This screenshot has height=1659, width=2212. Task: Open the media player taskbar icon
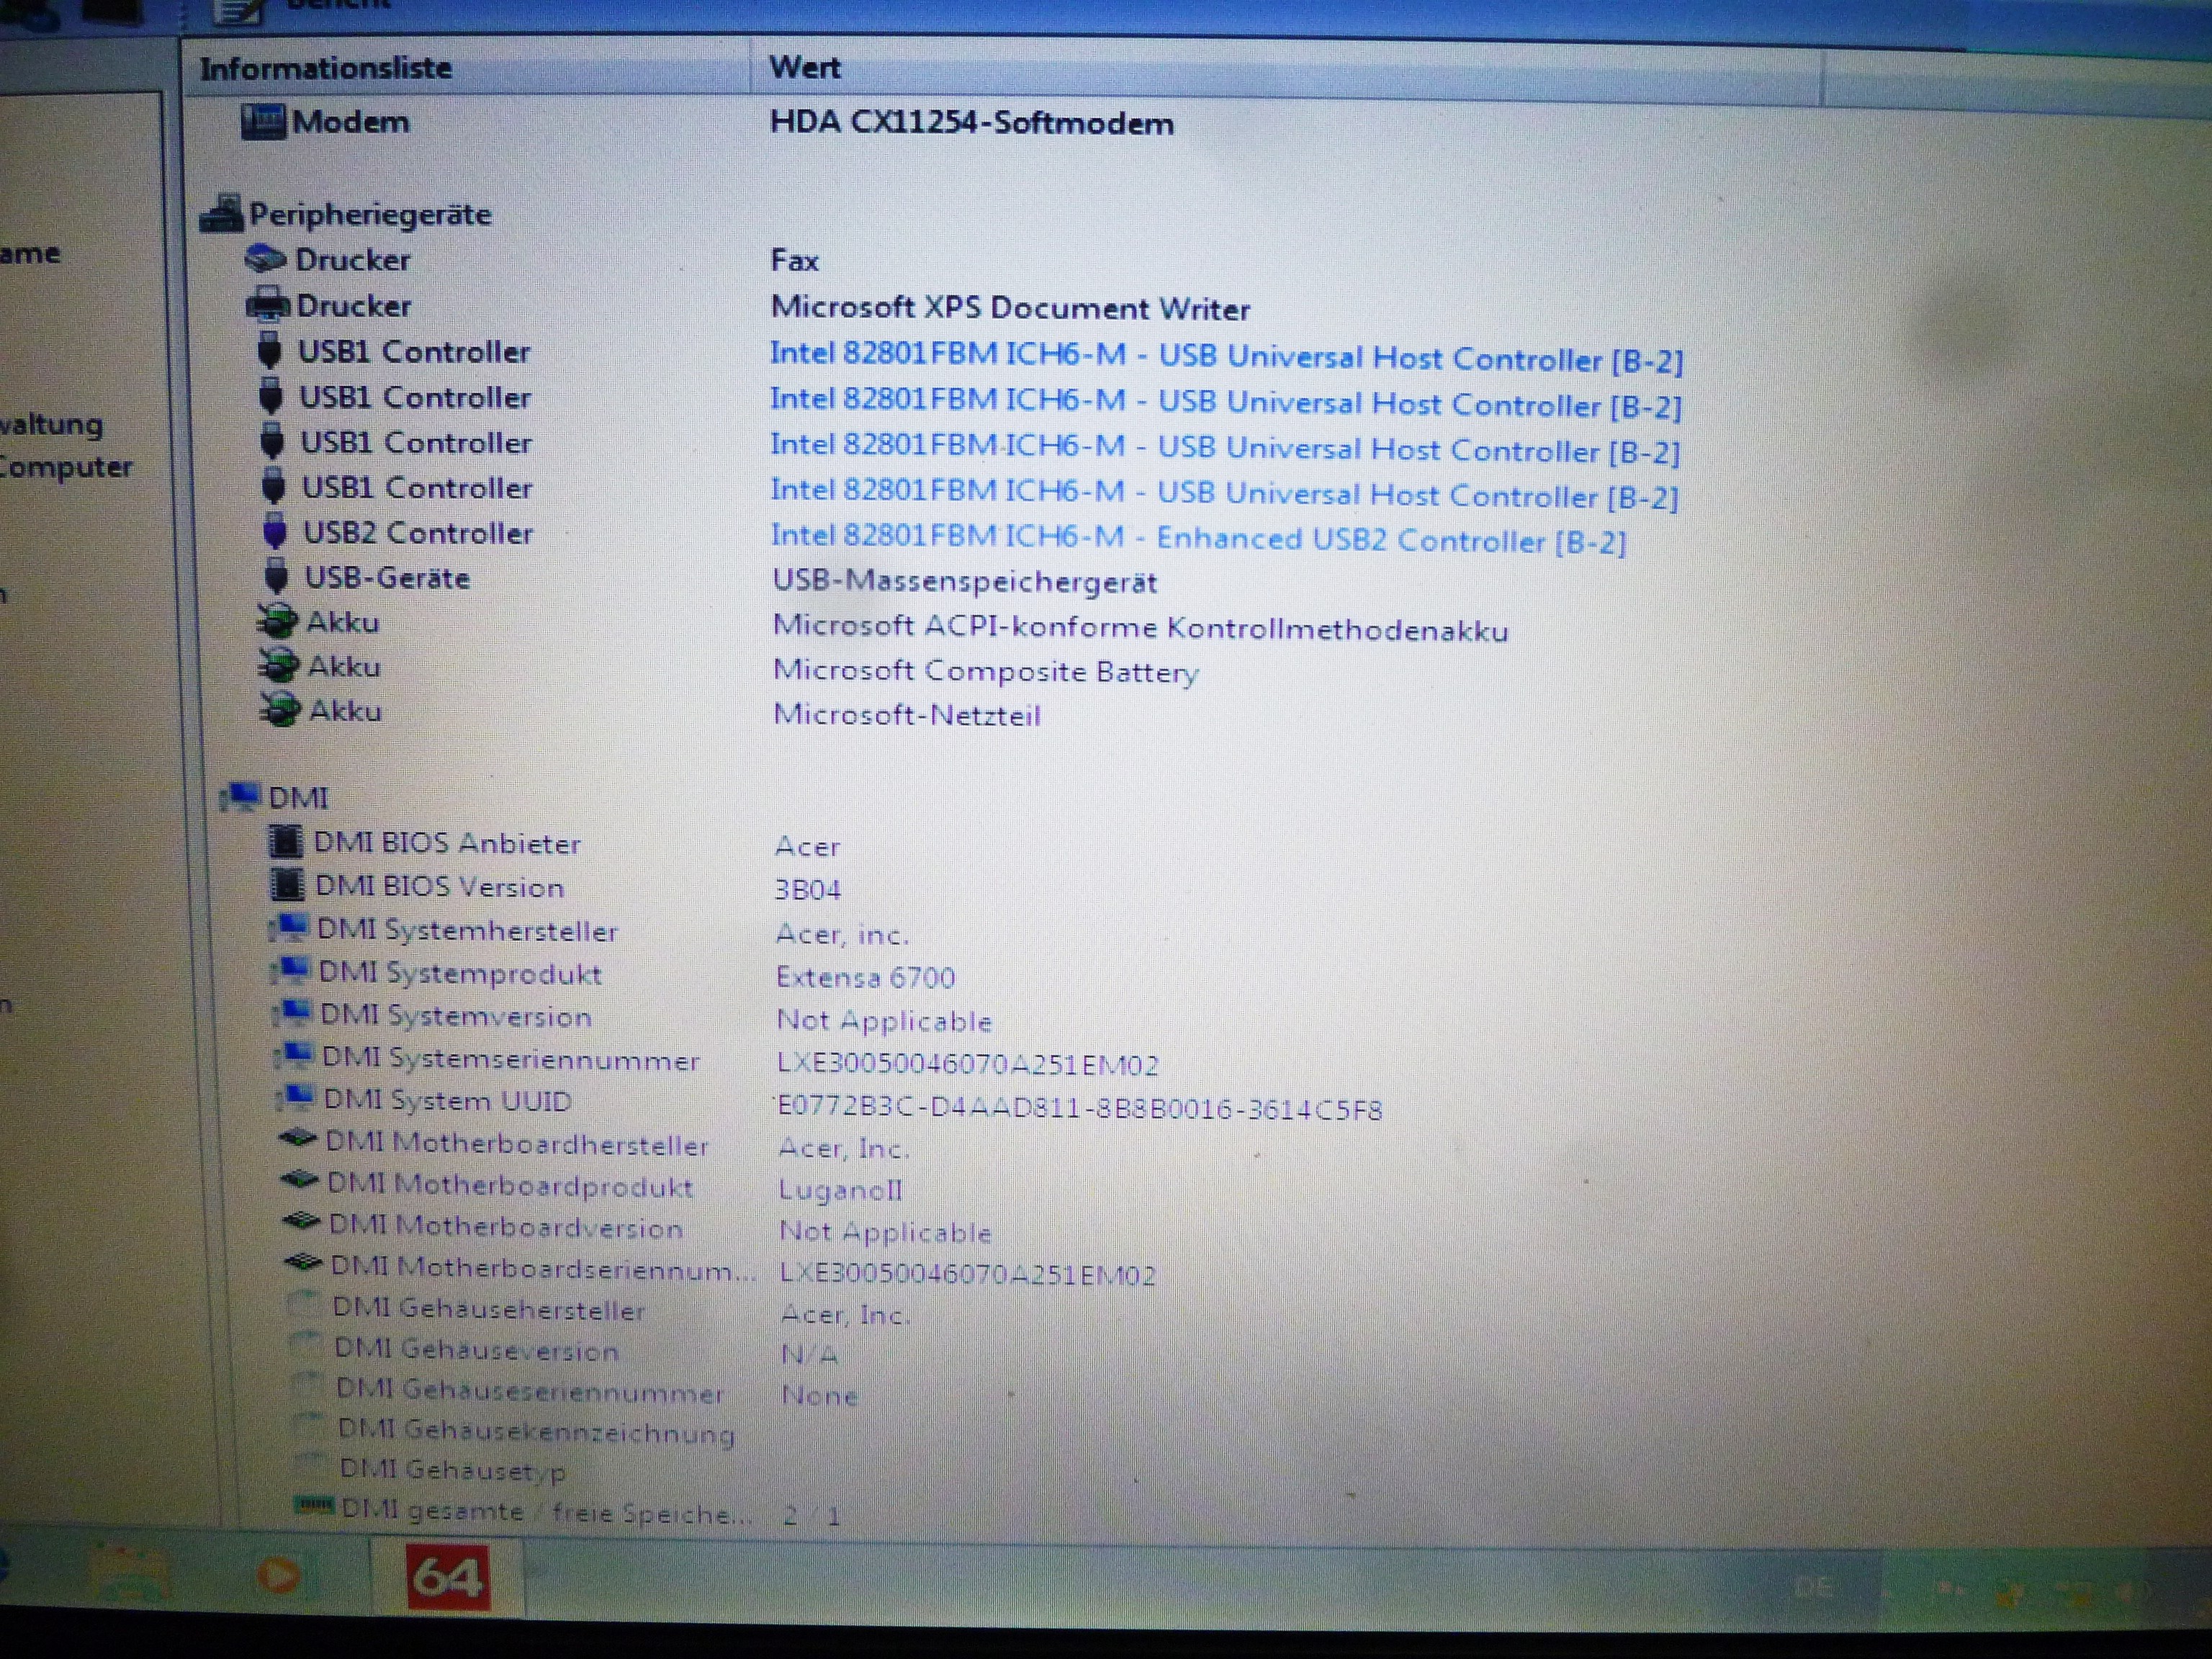279,1576
